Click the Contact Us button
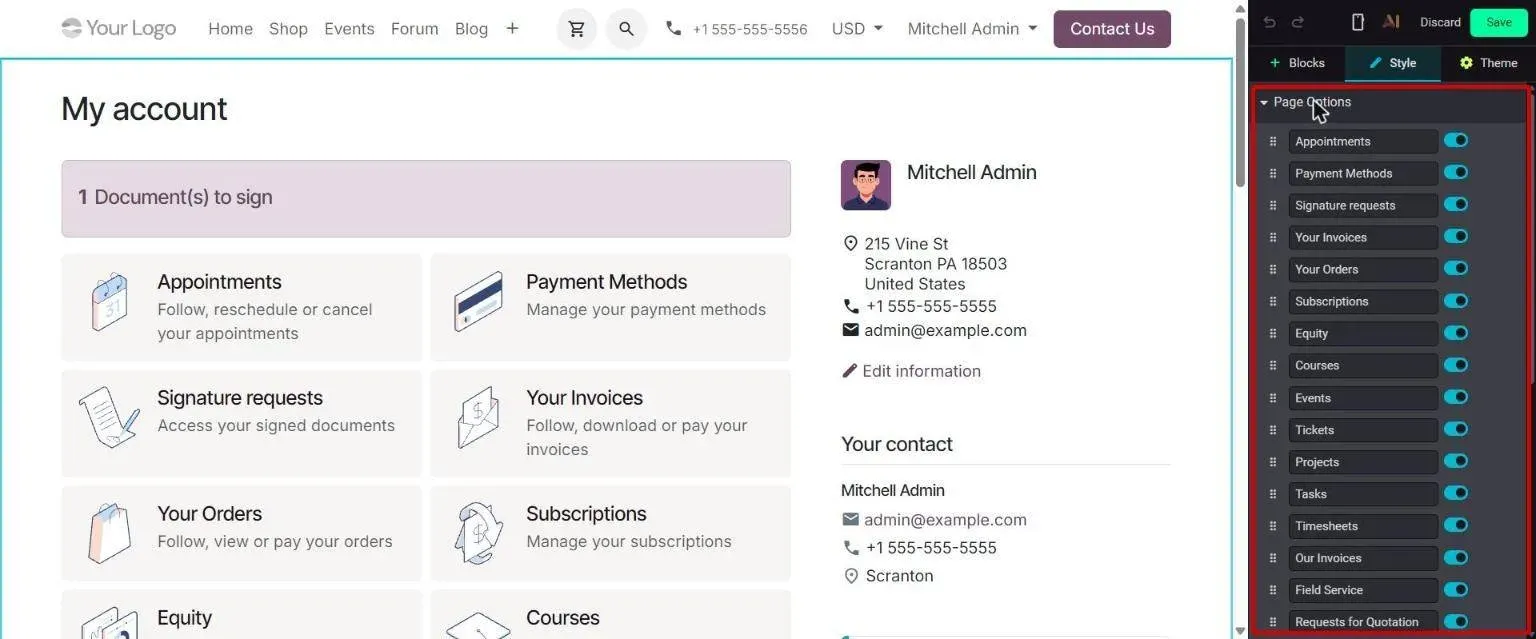Screen dimensions: 1536x639 (x=1112, y=29)
